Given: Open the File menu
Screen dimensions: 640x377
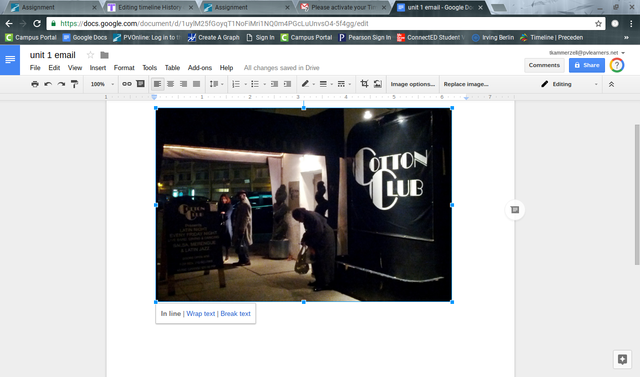Looking at the screenshot, I should pos(35,68).
